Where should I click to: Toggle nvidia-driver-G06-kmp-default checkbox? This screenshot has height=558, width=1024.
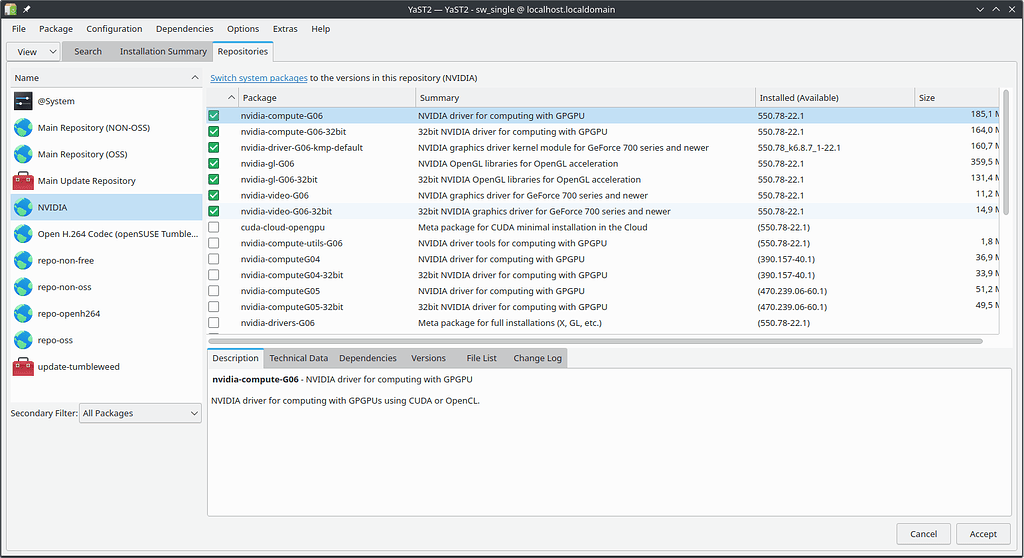(214, 148)
